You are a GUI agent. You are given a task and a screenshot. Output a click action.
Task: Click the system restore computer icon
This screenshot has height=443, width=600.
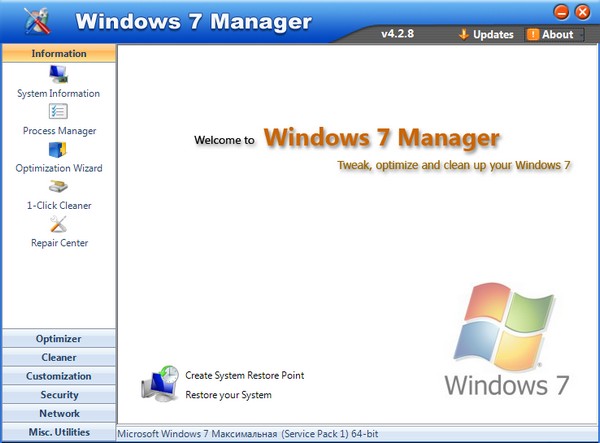pos(160,384)
